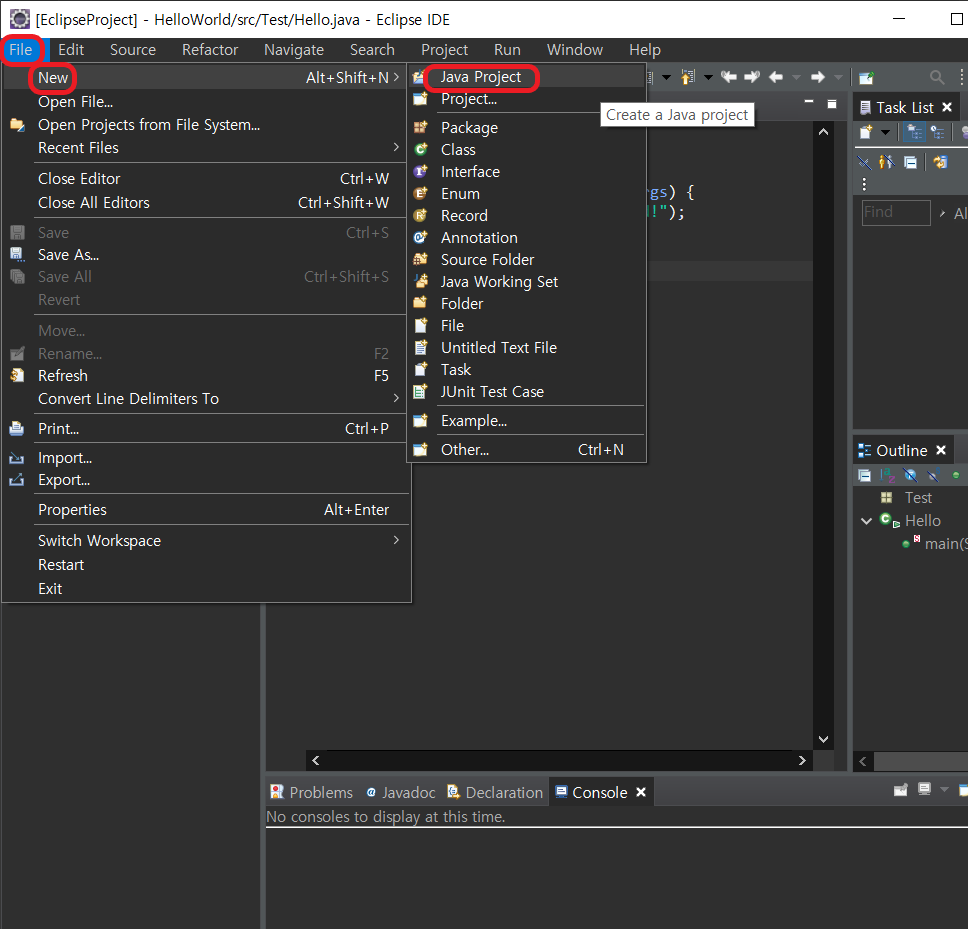Click the Back navigation arrow in toolbar

point(776,77)
